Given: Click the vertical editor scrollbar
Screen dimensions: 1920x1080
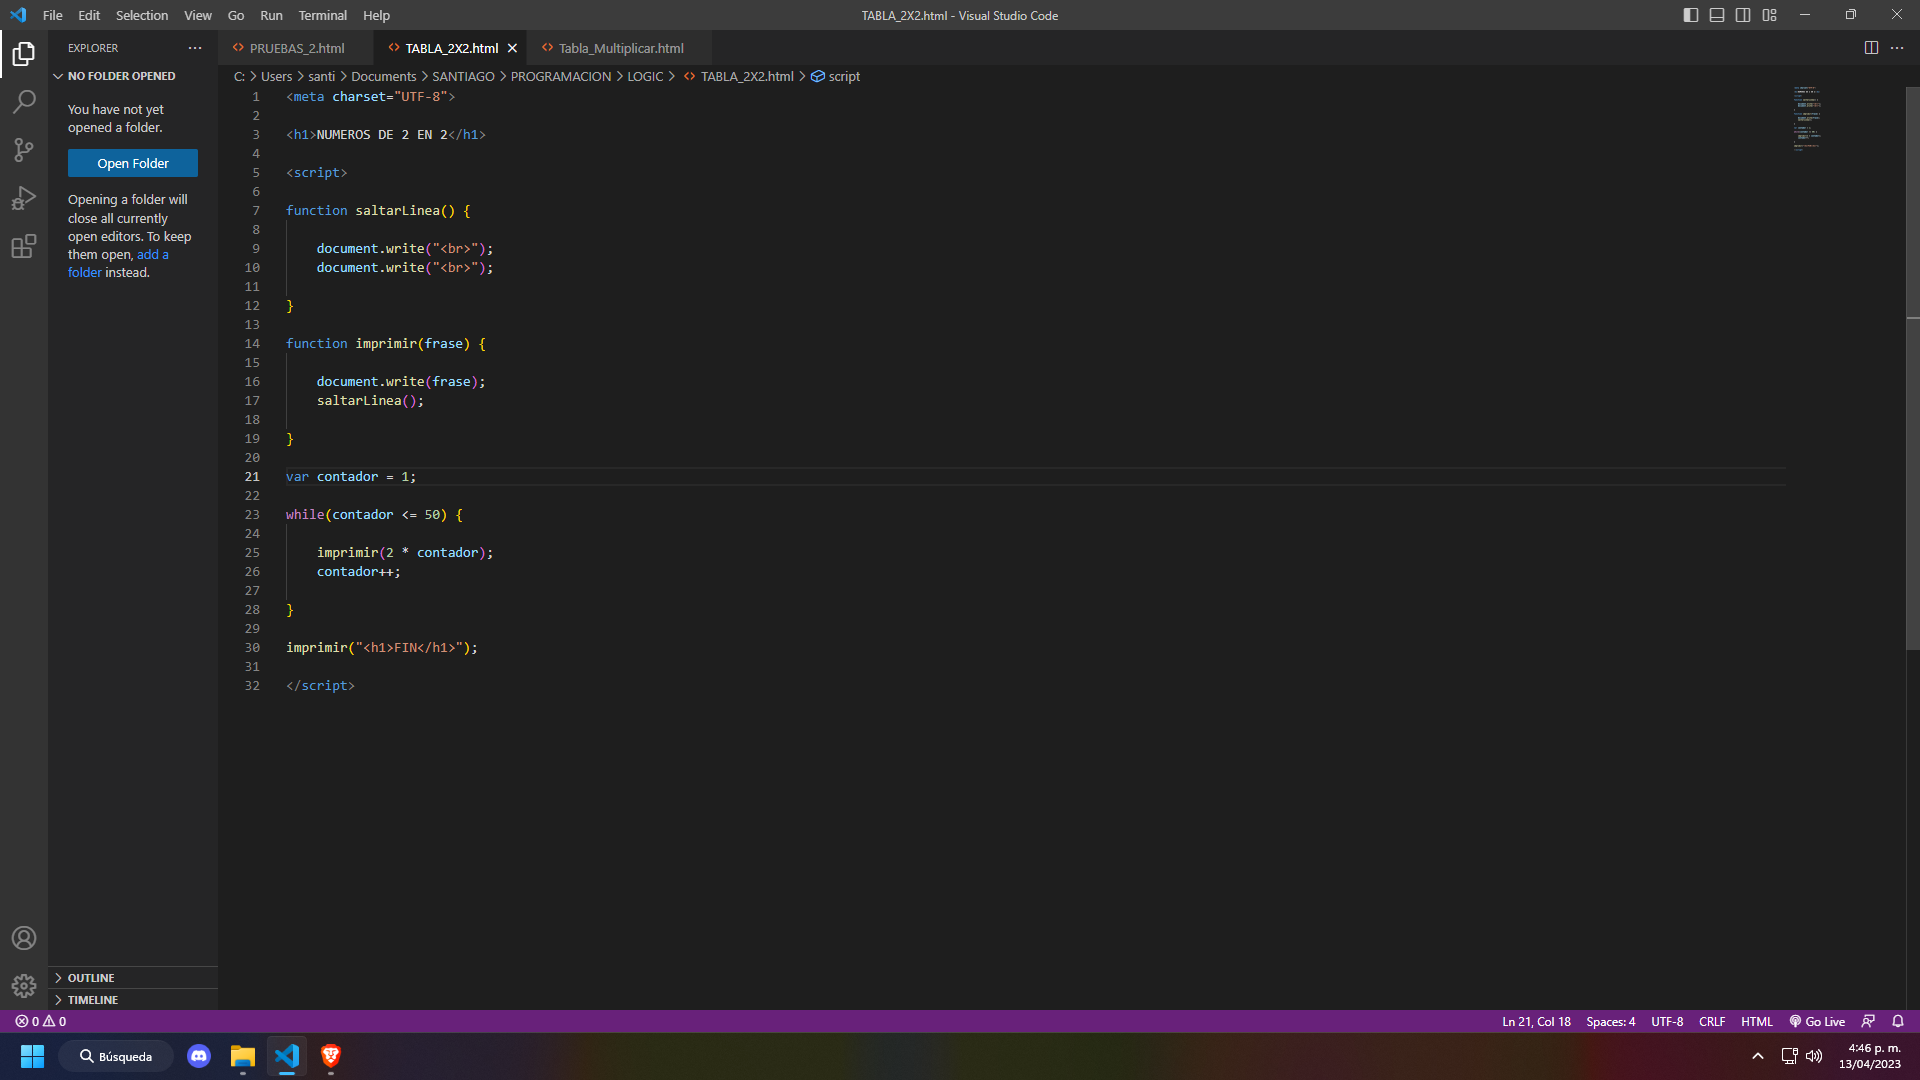Looking at the screenshot, I should pyautogui.click(x=1912, y=368).
